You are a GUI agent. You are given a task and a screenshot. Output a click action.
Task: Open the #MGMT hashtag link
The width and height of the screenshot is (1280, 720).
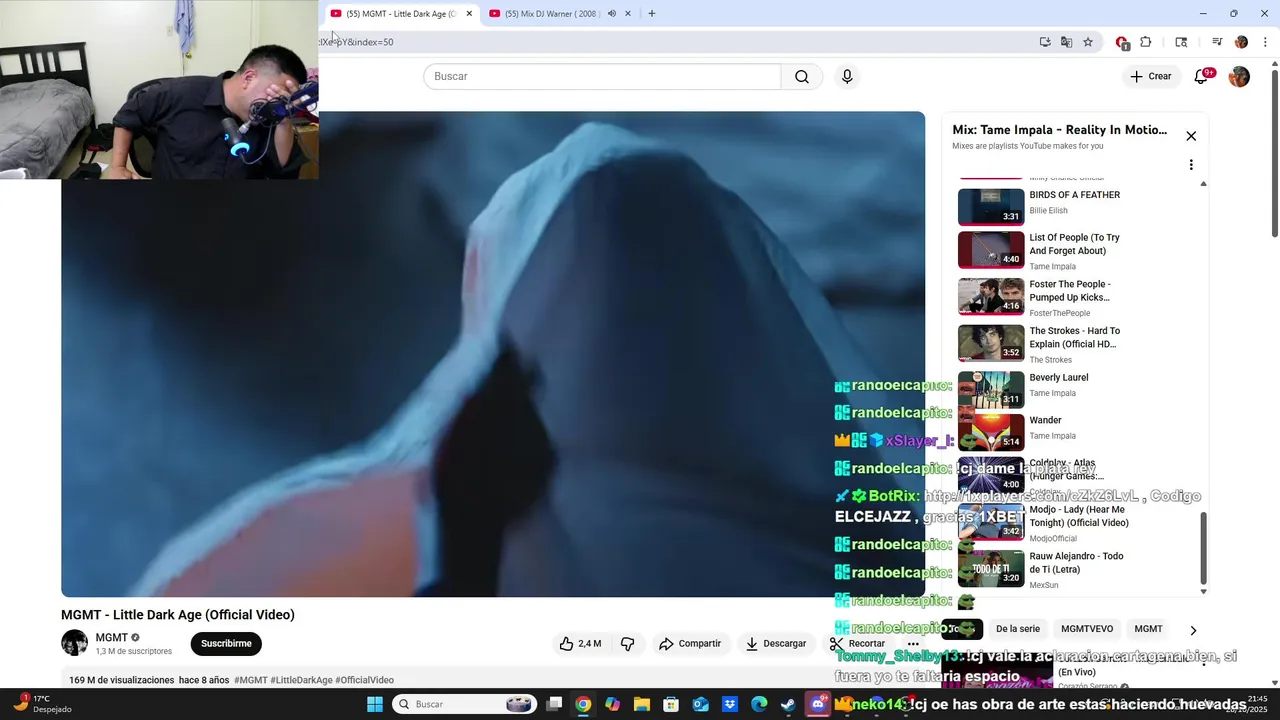(x=251, y=680)
